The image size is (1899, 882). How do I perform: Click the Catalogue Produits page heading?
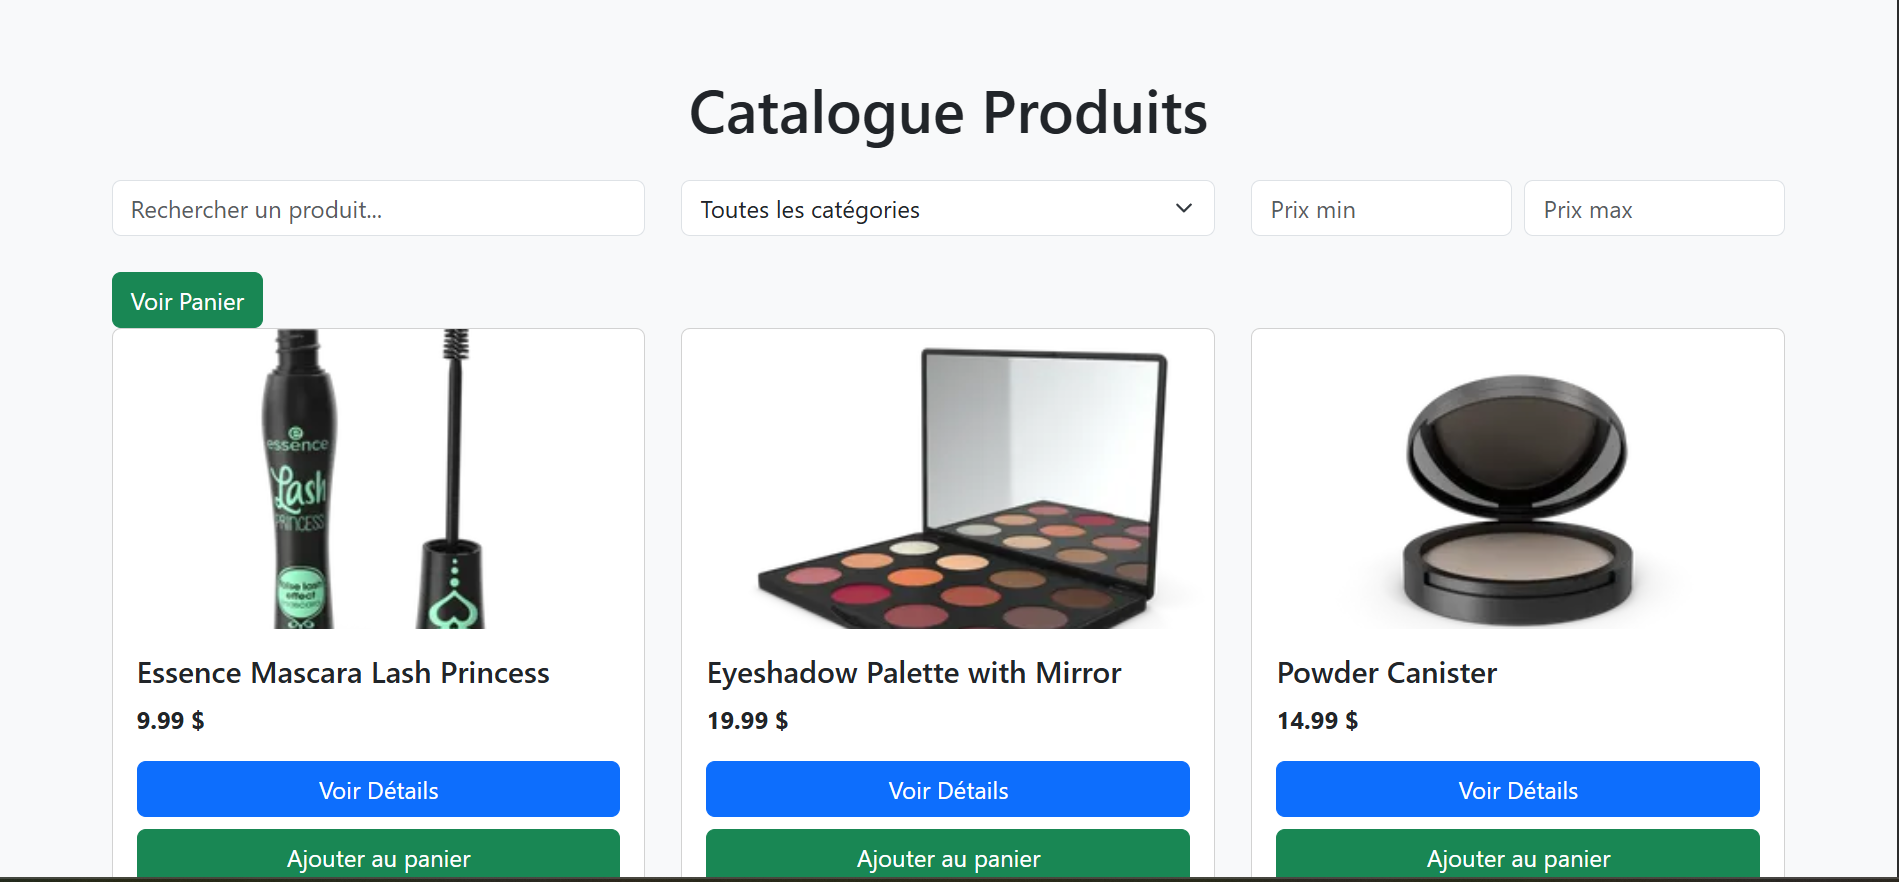click(948, 113)
